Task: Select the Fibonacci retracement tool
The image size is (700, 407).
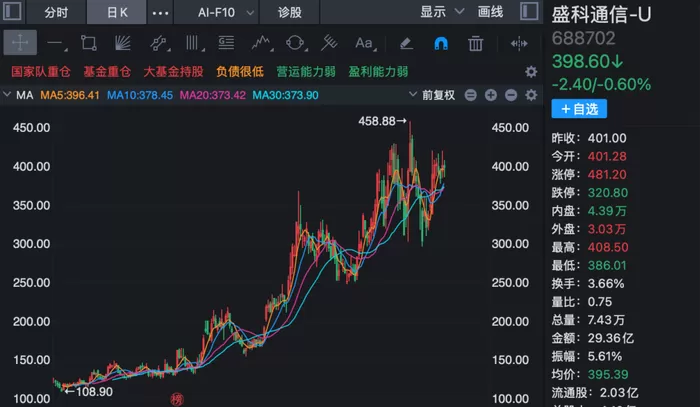Action: [x=226, y=43]
